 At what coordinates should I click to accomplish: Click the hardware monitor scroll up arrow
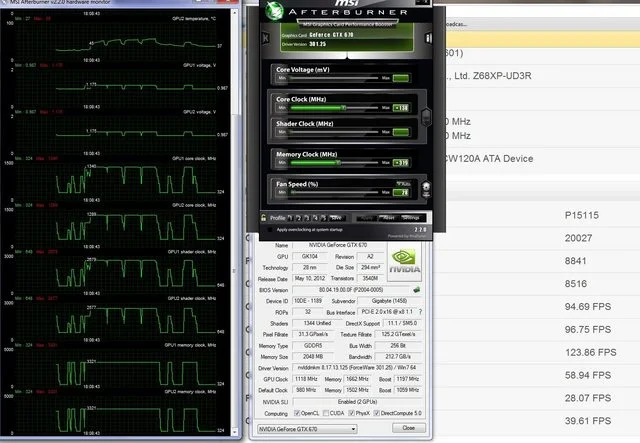(x=234, y=13)
